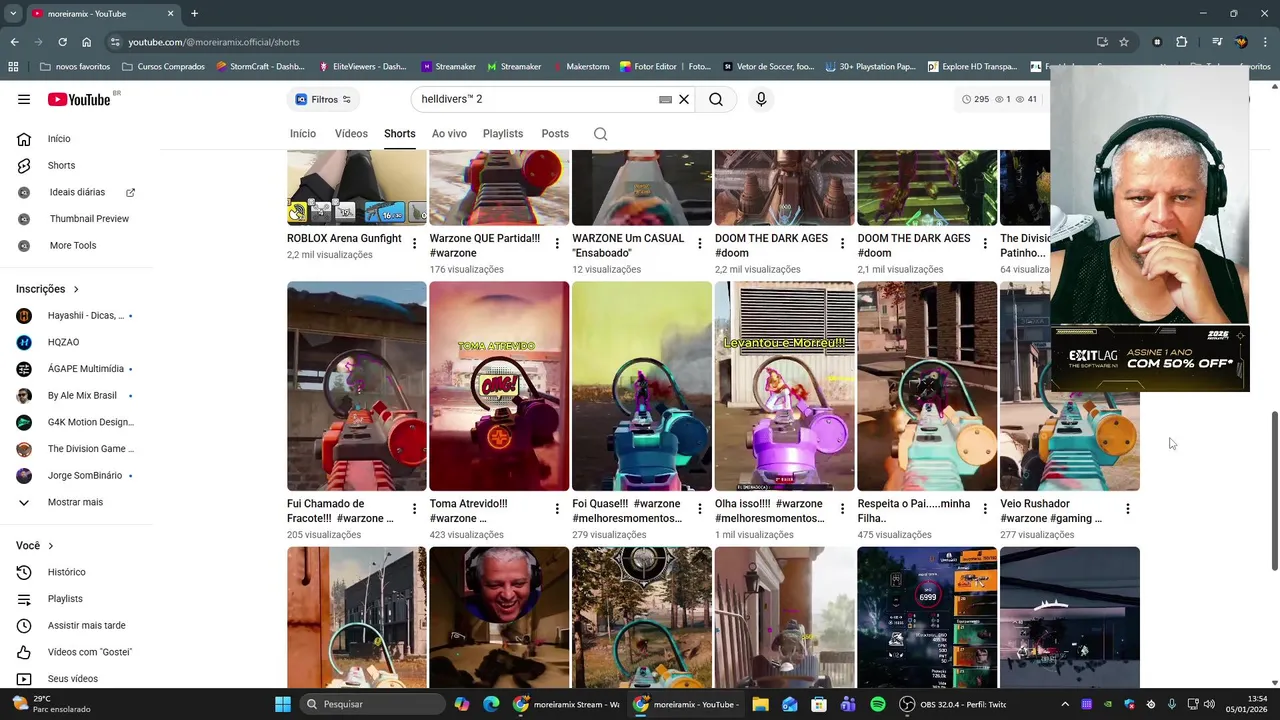Expand the Inscrições section chevron
1280x720 pixels.
point(76,289)
